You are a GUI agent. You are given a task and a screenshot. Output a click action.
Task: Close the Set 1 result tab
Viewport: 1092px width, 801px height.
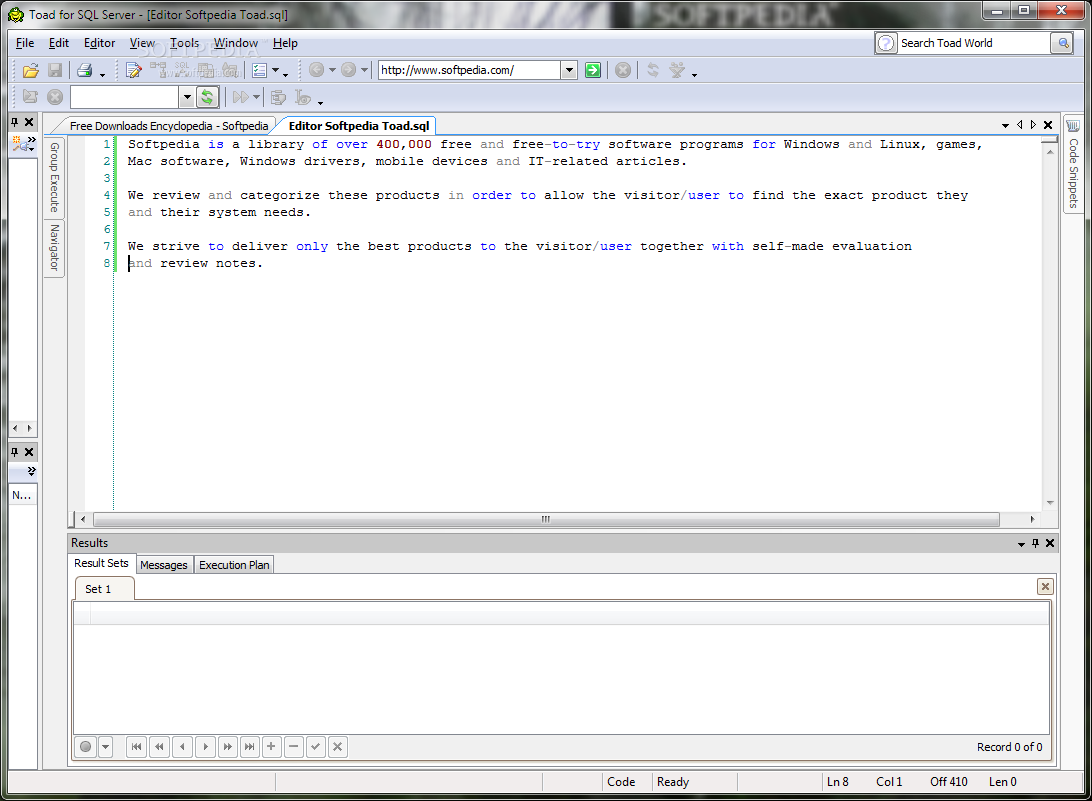tap(1045, 586)
